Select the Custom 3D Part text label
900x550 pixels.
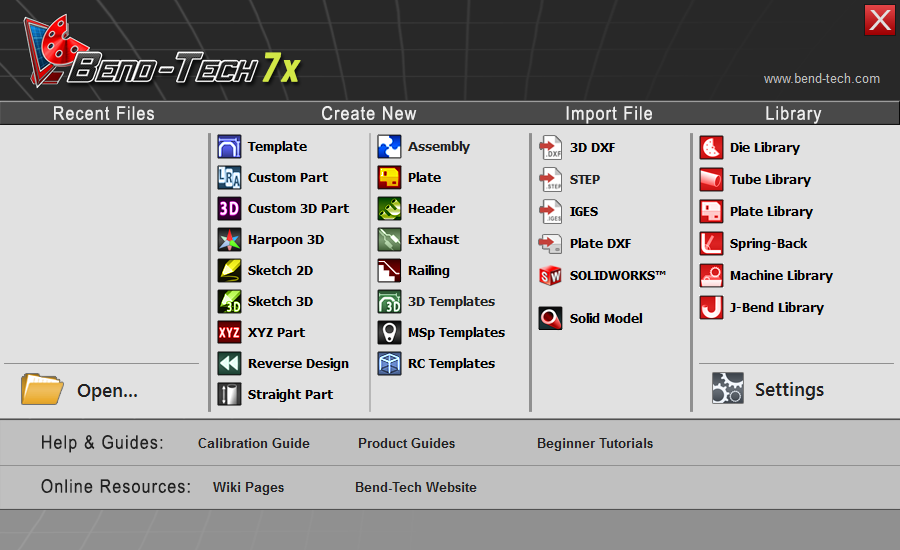(x=298, y=208)
